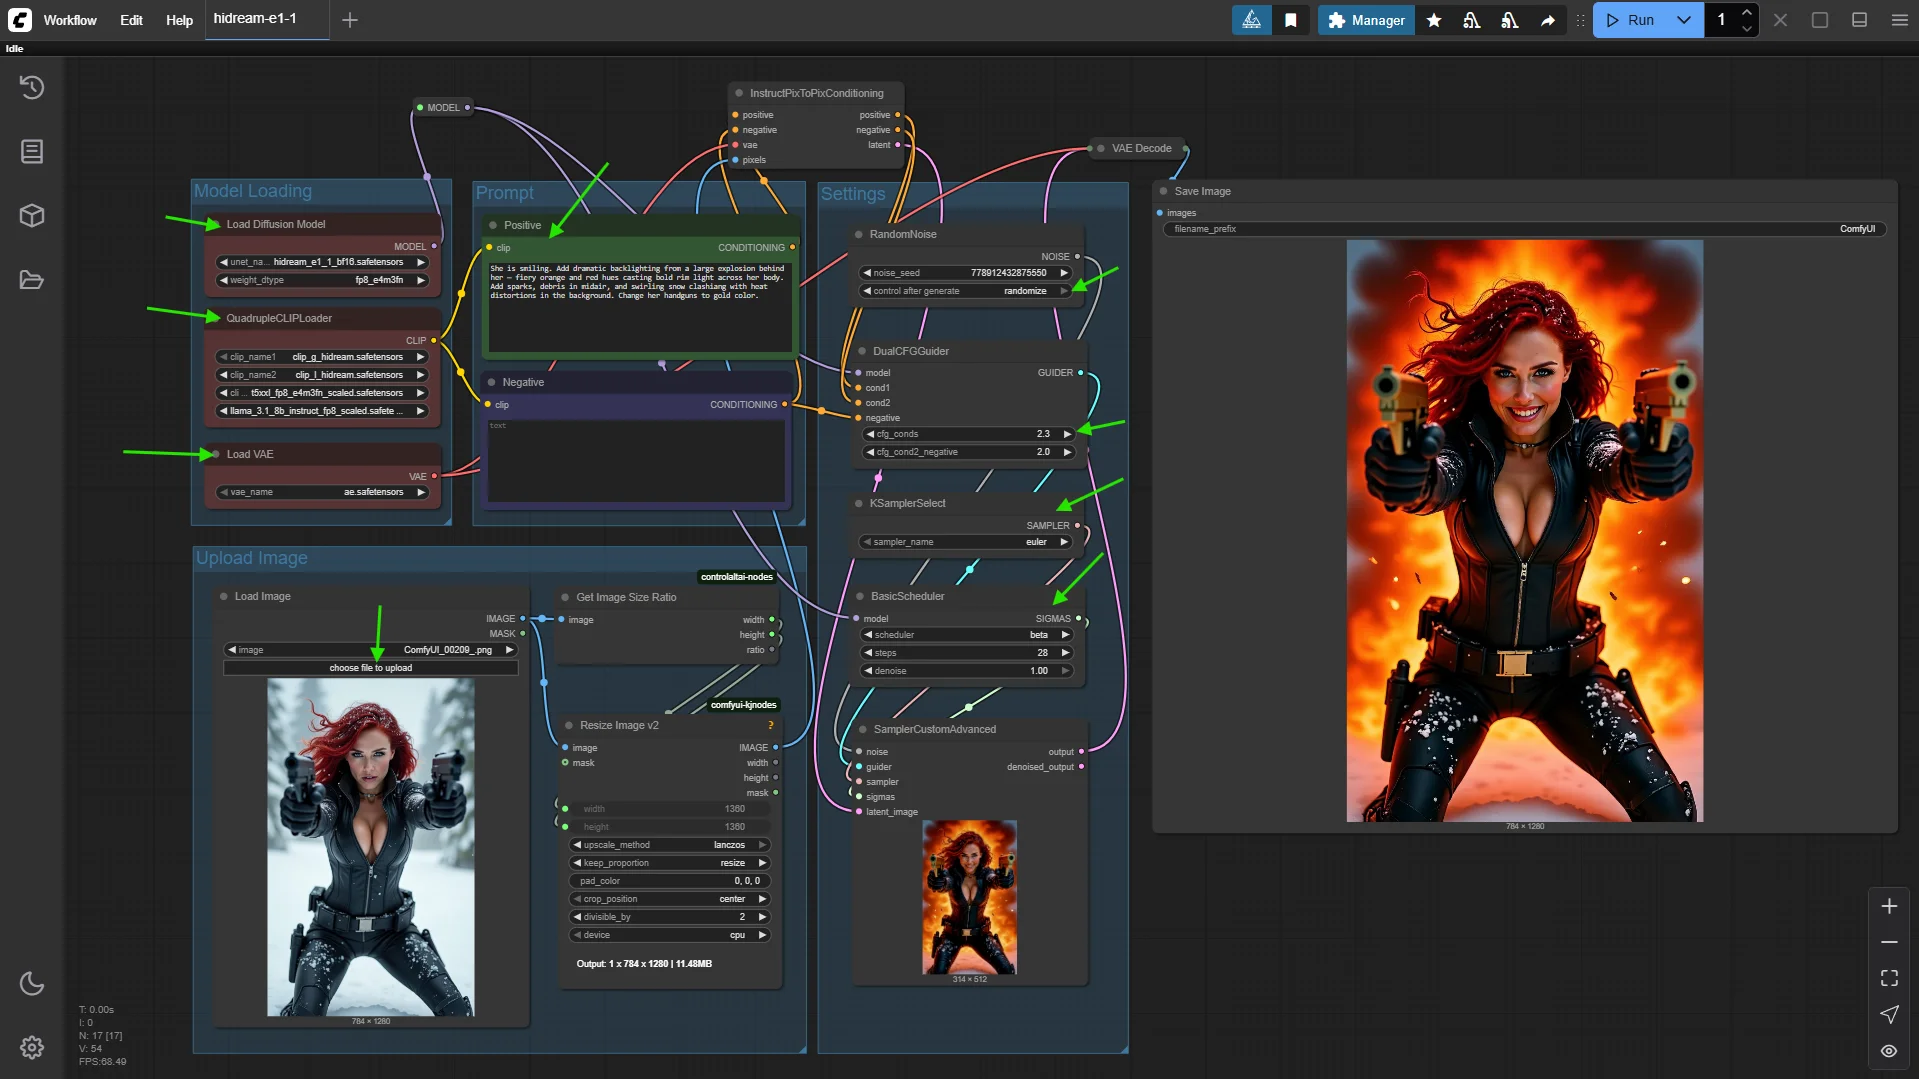1919x1079 pixels.
Task: Open the control after generate randomize dropdown
Action: (x=966, y=292)
